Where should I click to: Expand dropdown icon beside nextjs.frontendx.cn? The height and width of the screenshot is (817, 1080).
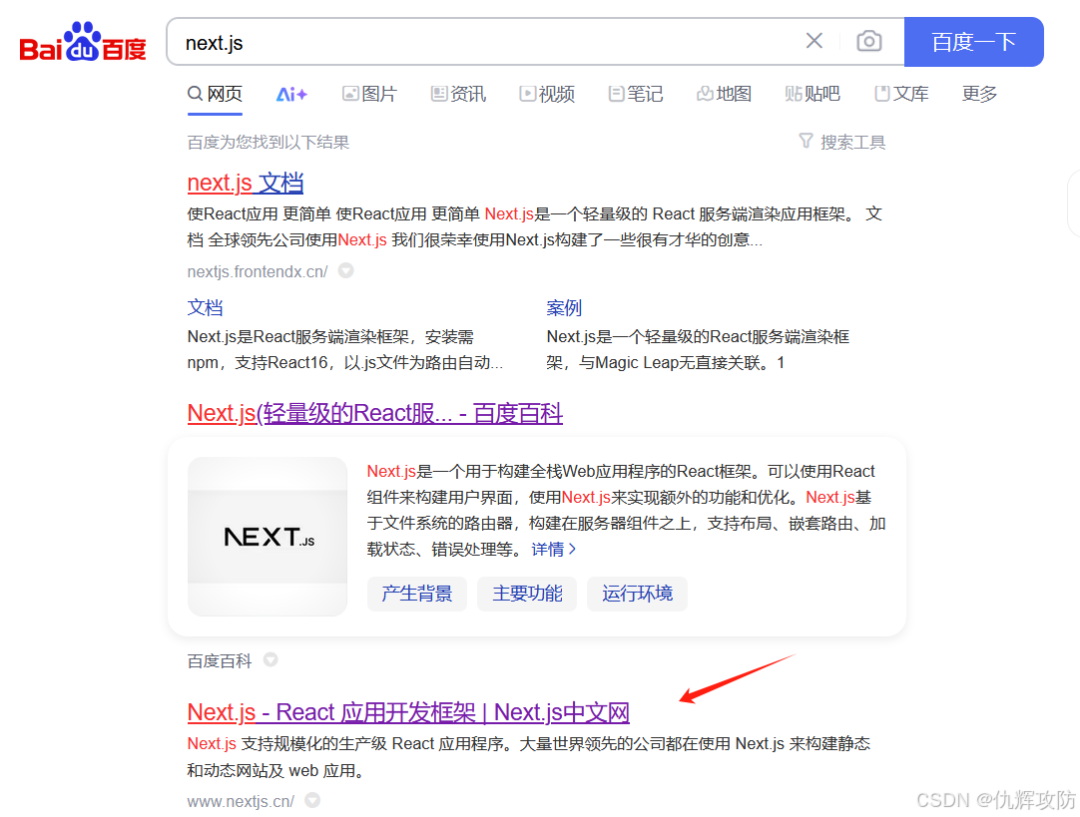[346, 271]
